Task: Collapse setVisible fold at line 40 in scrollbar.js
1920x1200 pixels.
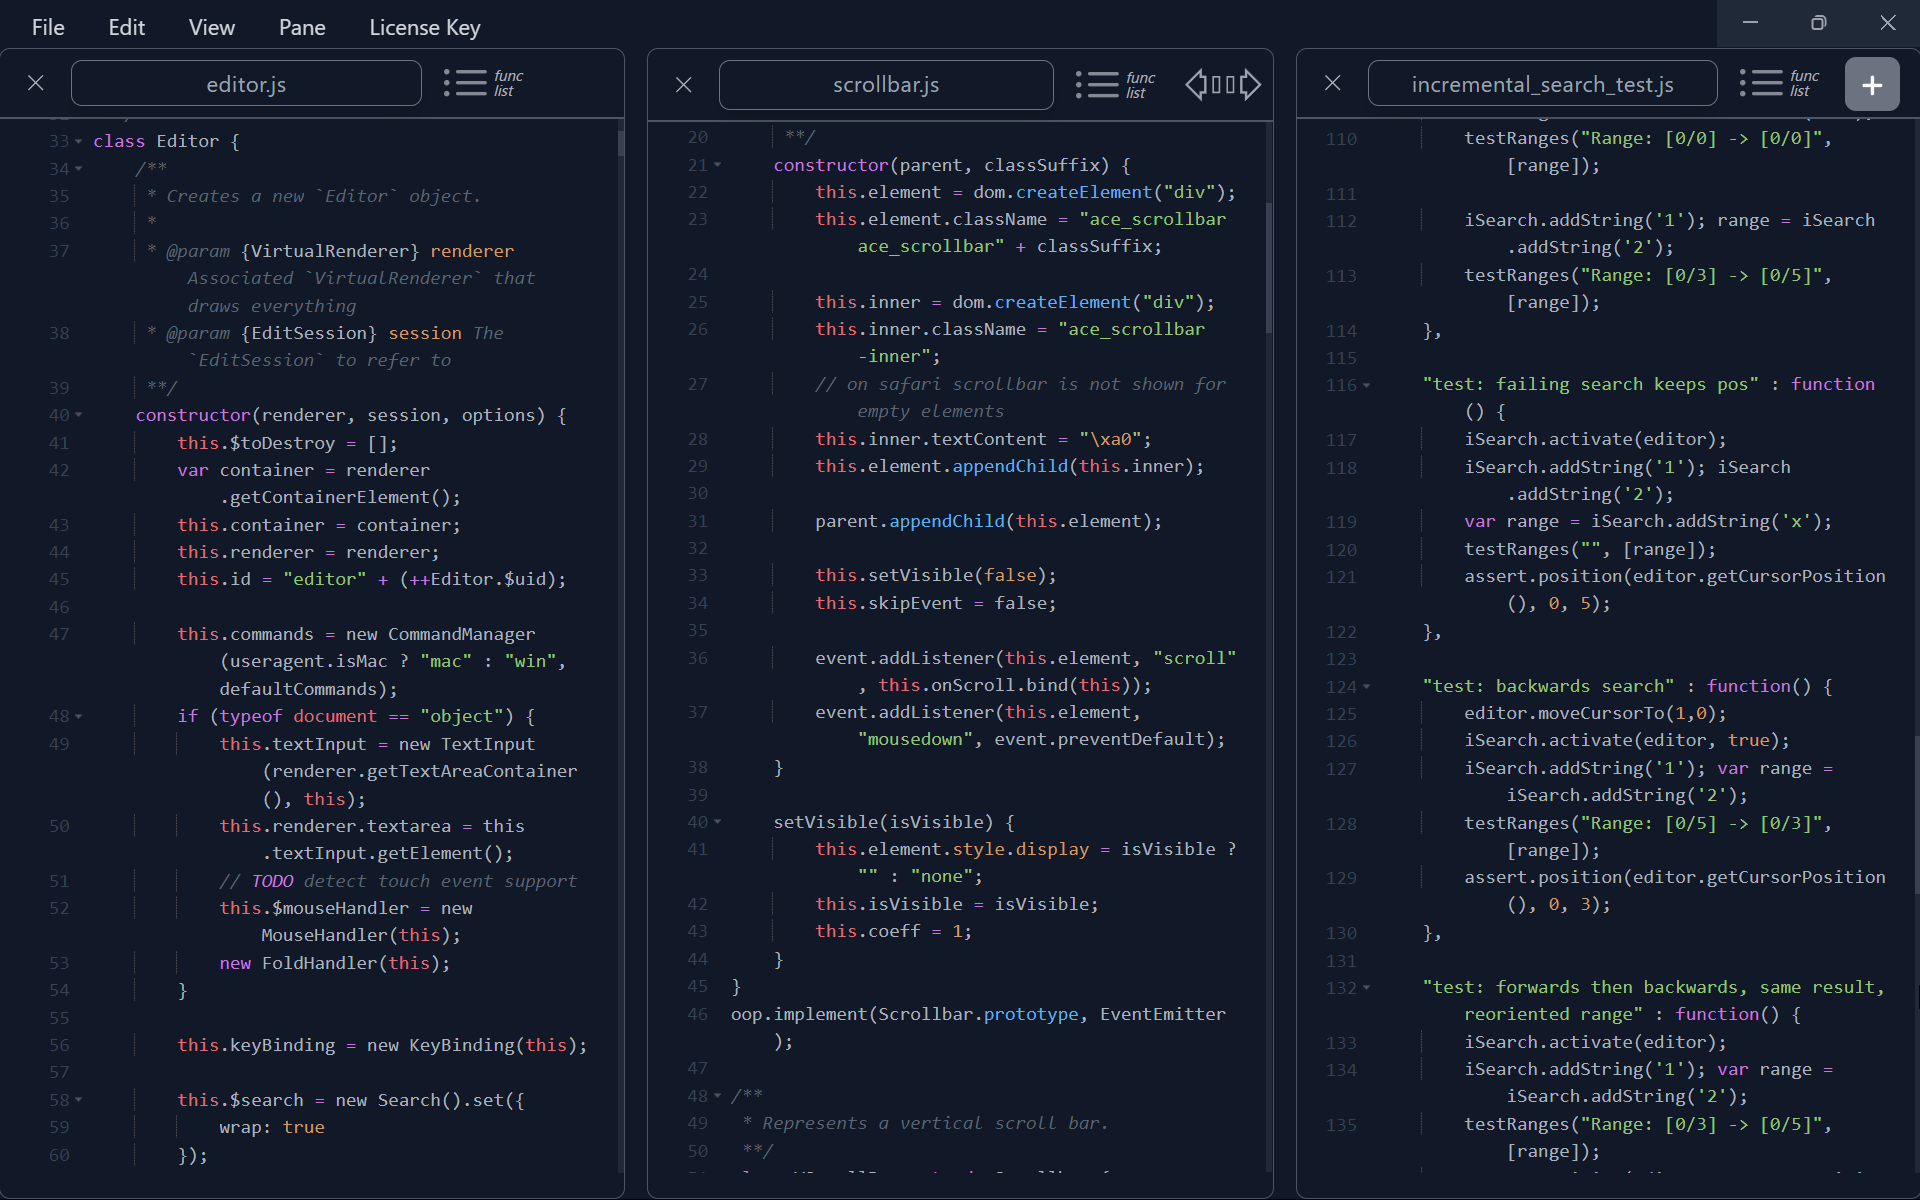Action: tap(717, 822)
